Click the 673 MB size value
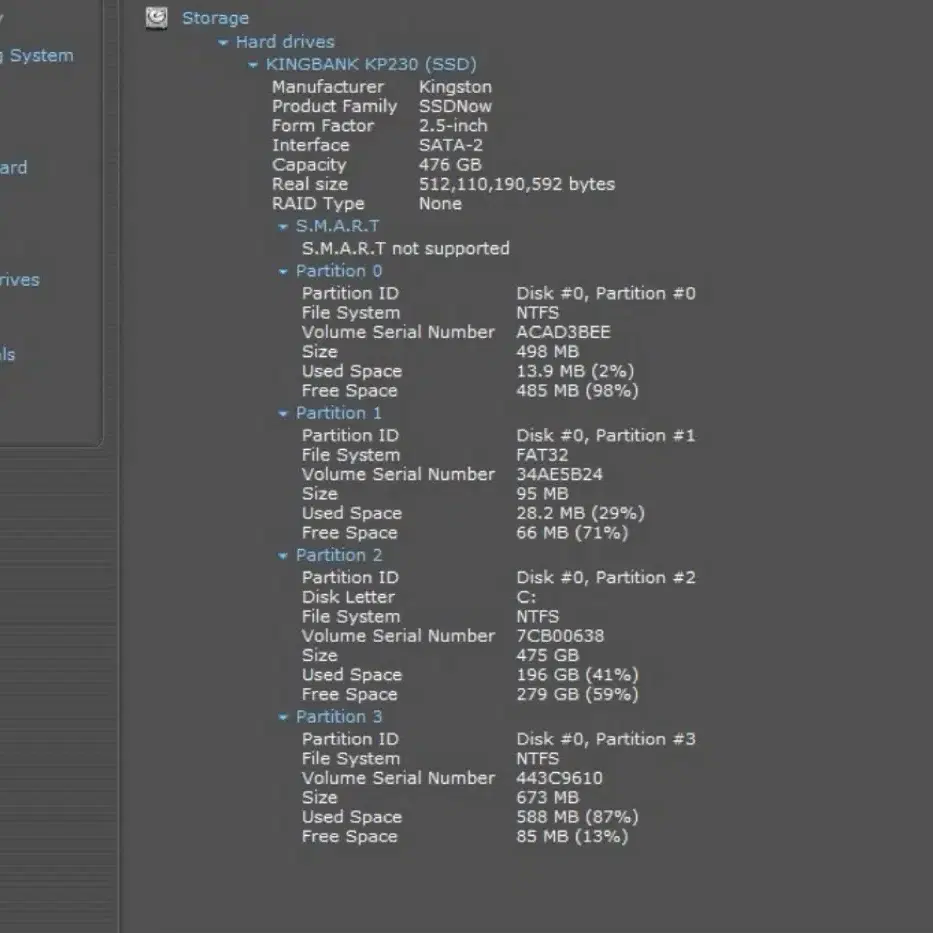 click(547, 798)
